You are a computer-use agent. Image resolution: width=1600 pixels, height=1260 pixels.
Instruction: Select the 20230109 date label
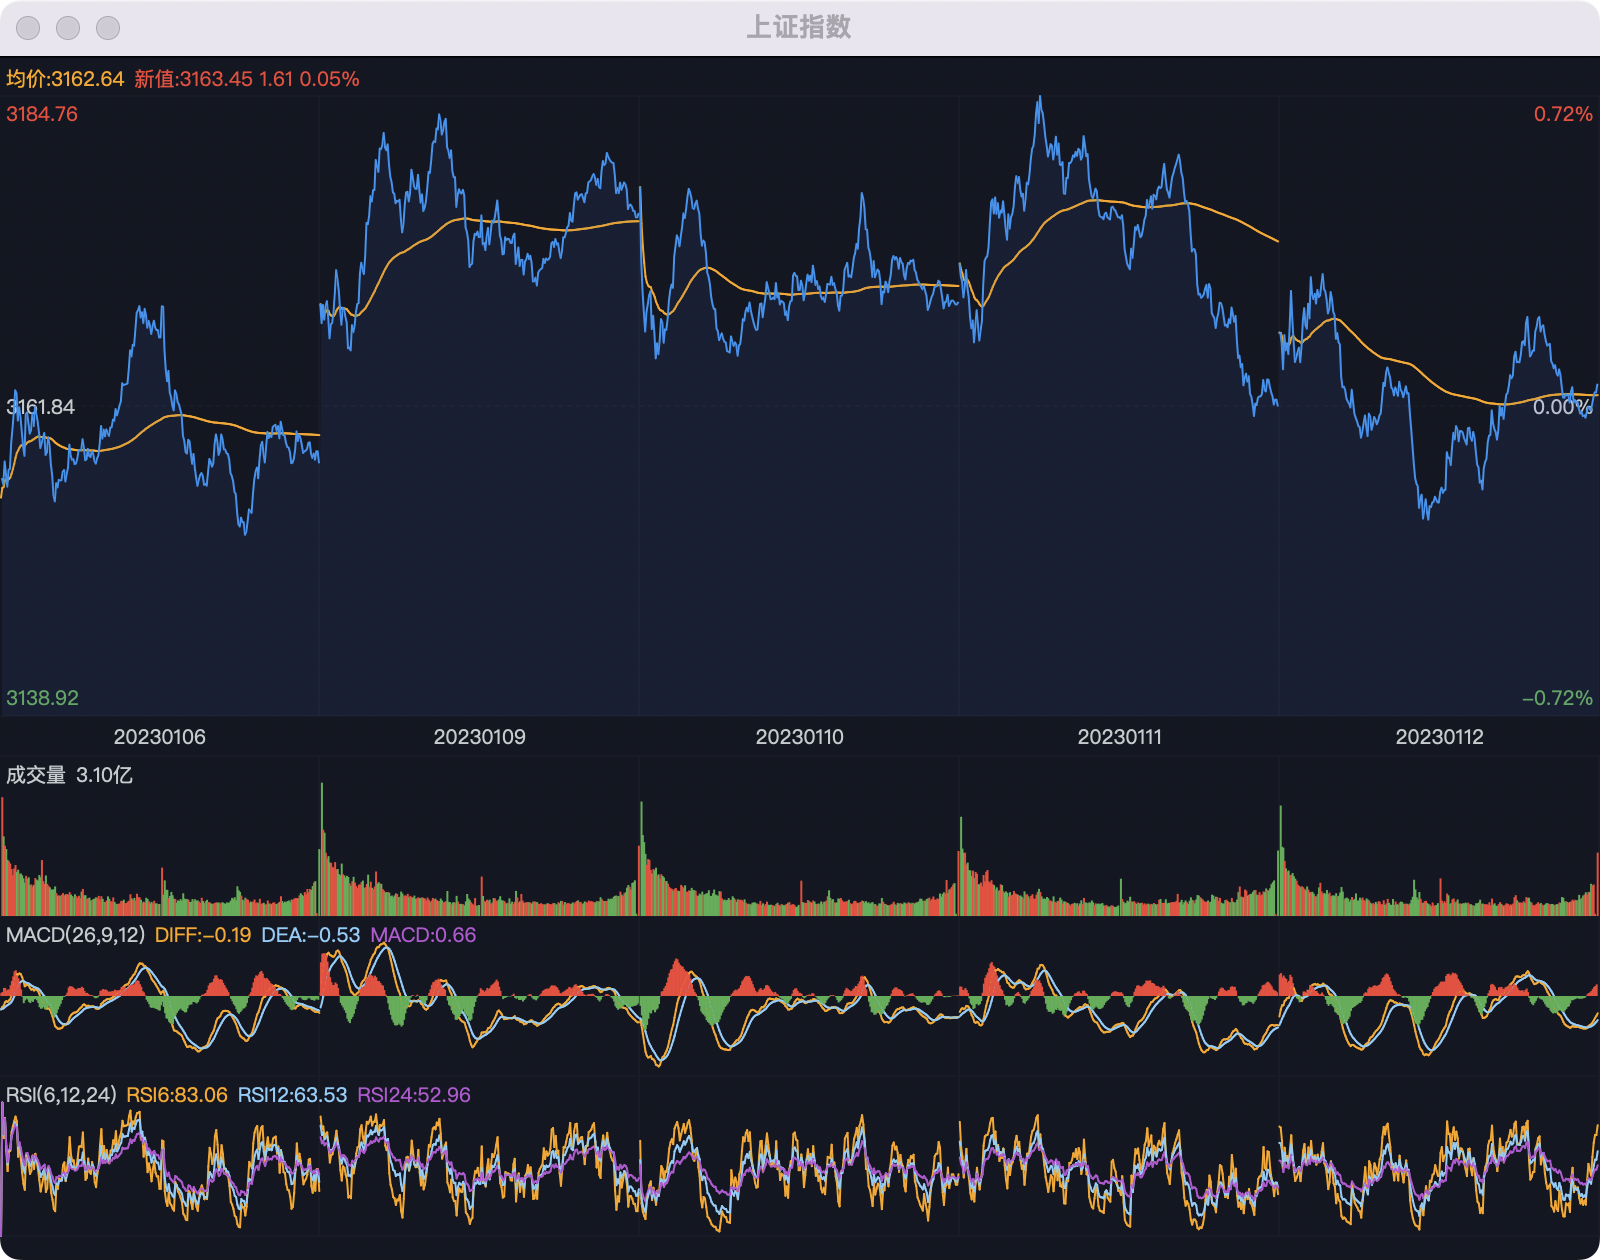(x=480, y=737)
